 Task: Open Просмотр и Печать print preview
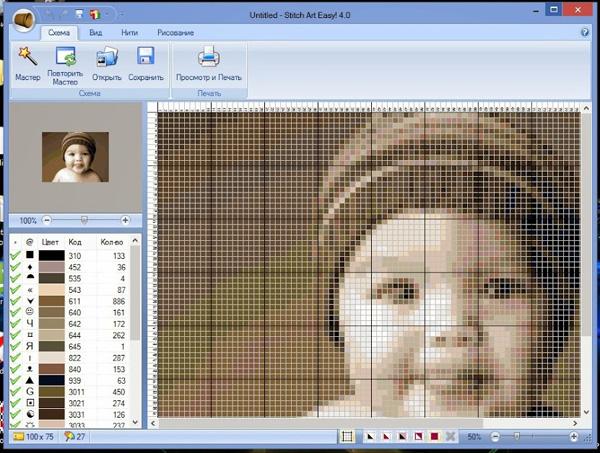[x=209, y=61]
